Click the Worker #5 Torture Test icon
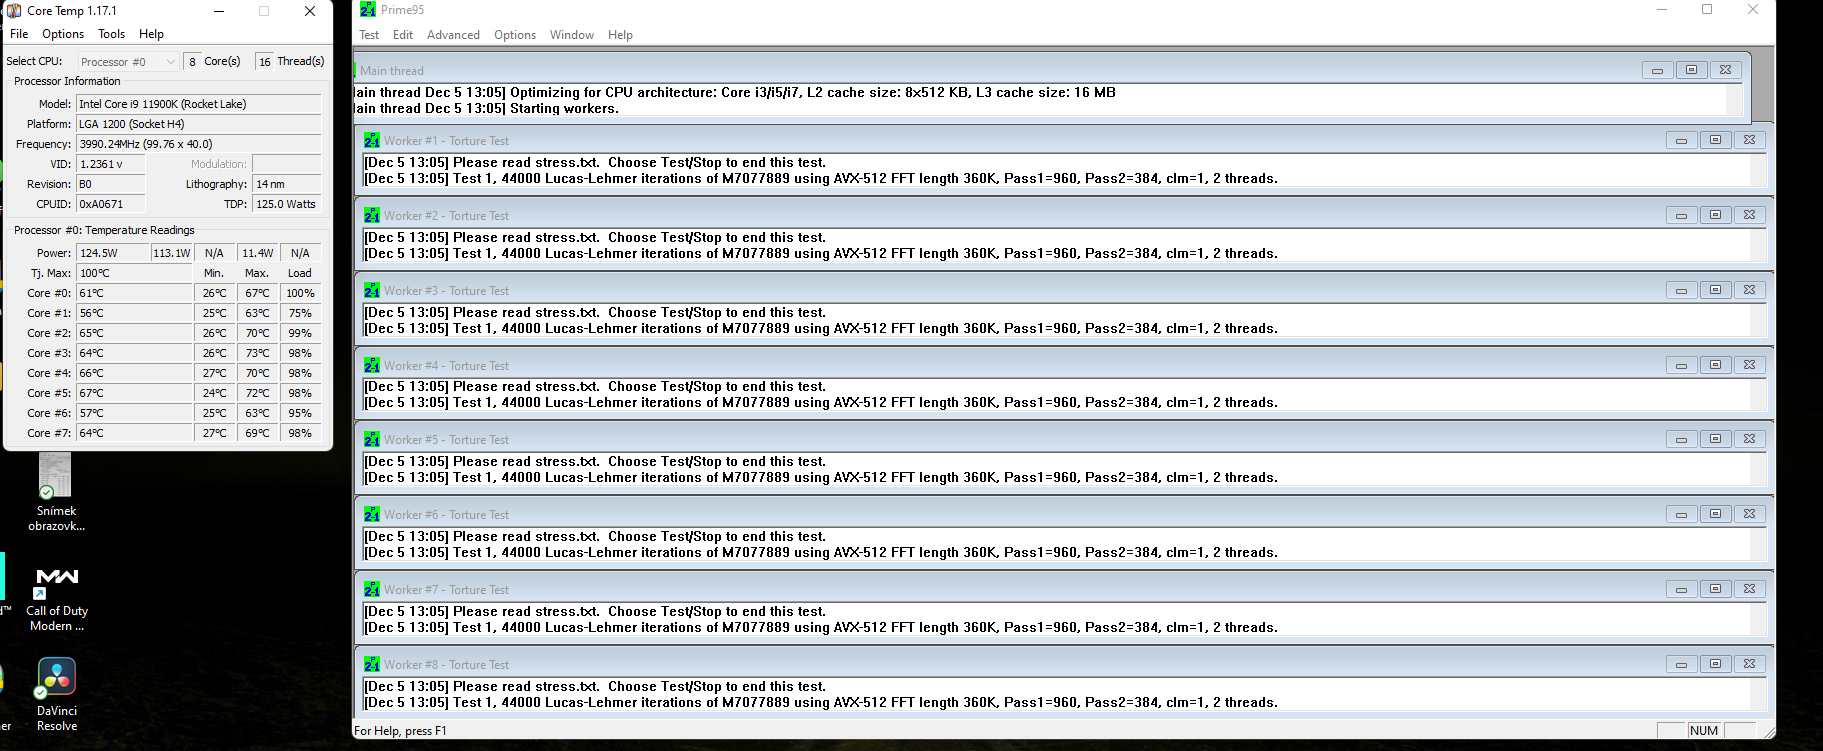 (x=372, y=440)
